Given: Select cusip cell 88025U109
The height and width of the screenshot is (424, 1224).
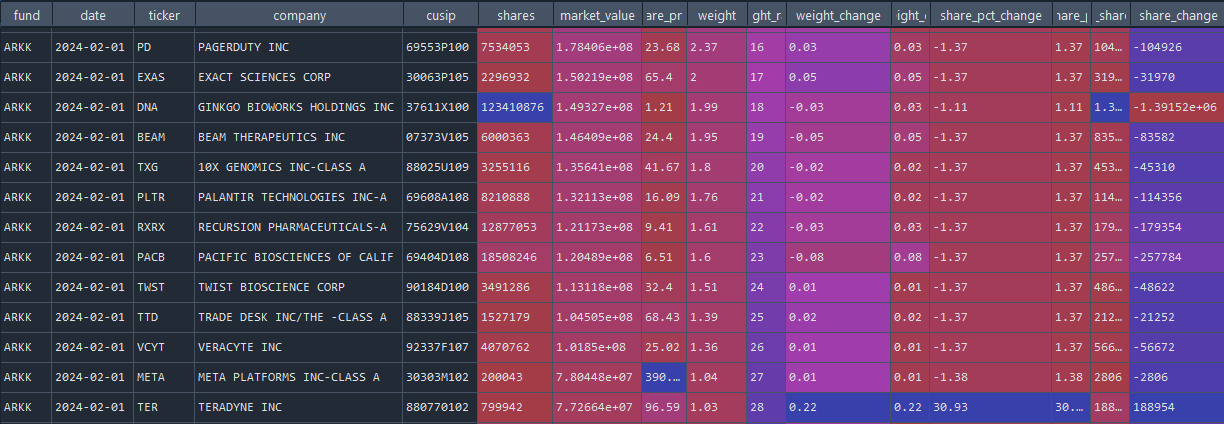Looking at the screenshot, I should (x=440, y=167).
